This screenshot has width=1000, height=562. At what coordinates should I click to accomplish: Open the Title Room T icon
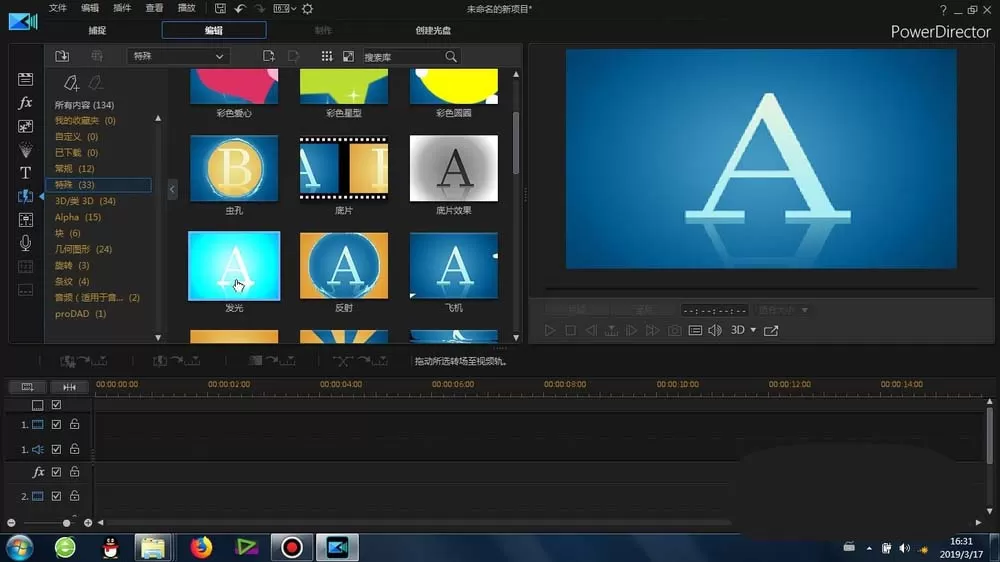[x=25, y=173]
